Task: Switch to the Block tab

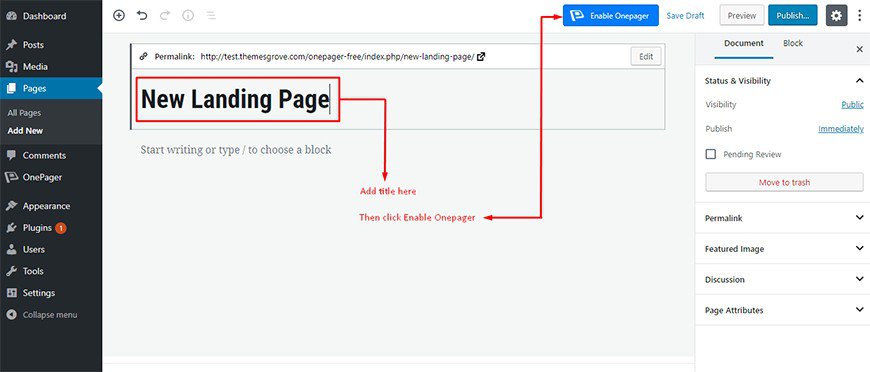Action: click(x=792, y=43)
